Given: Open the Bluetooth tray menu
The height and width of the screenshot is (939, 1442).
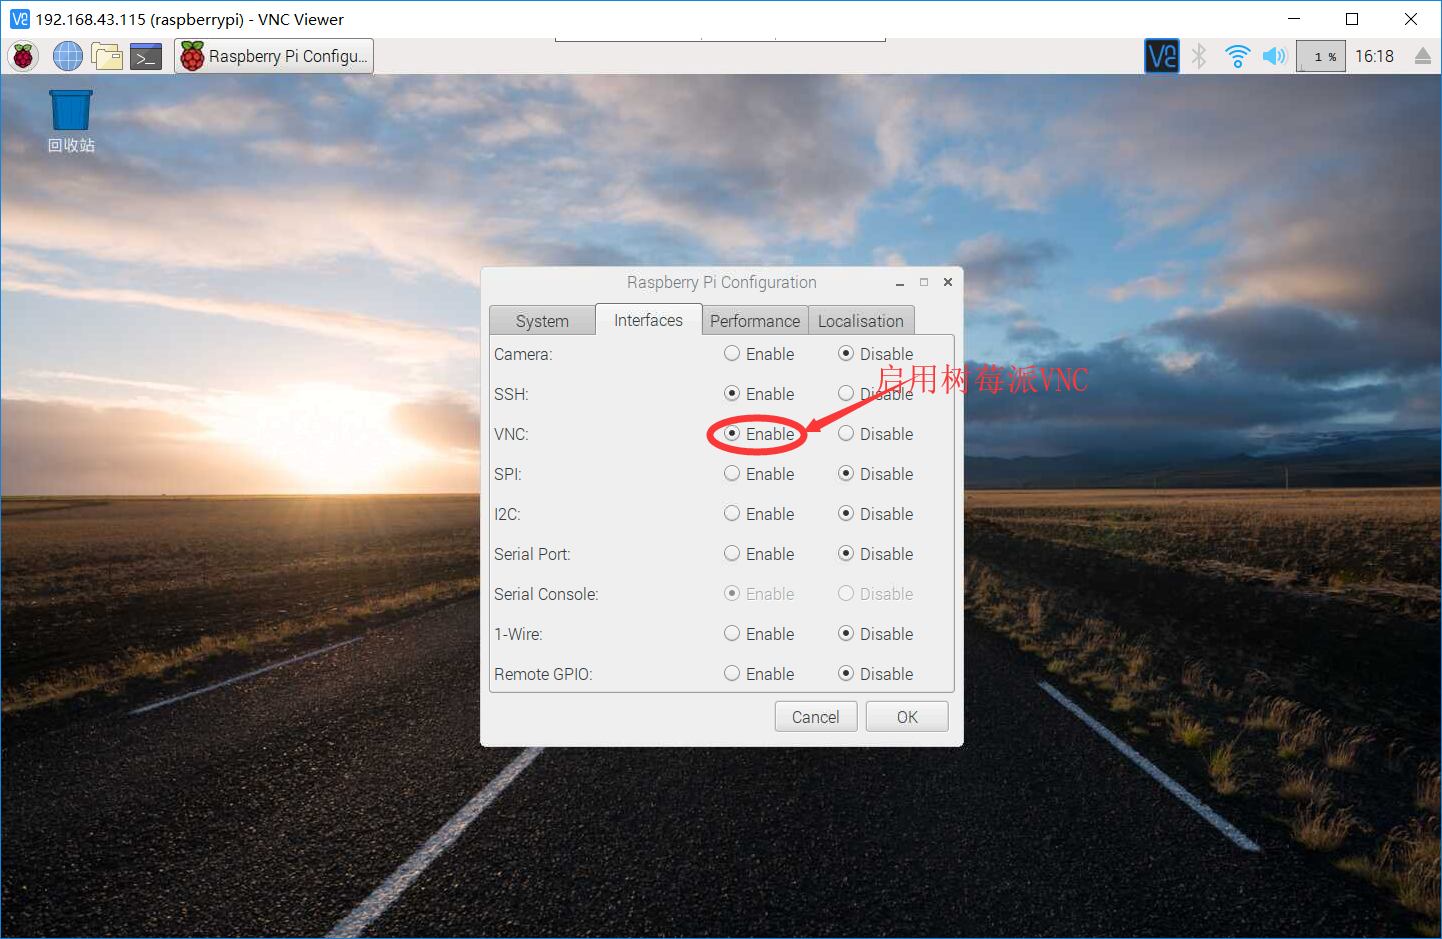Looking at the screenshot, I should (1199, 56).
